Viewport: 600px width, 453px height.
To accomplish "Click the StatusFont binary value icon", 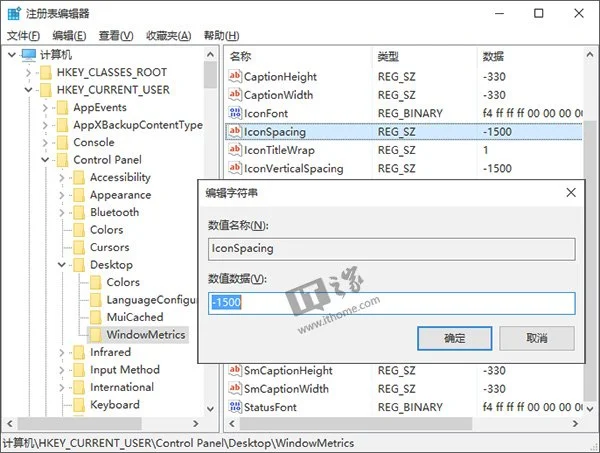I will point(236,407).
